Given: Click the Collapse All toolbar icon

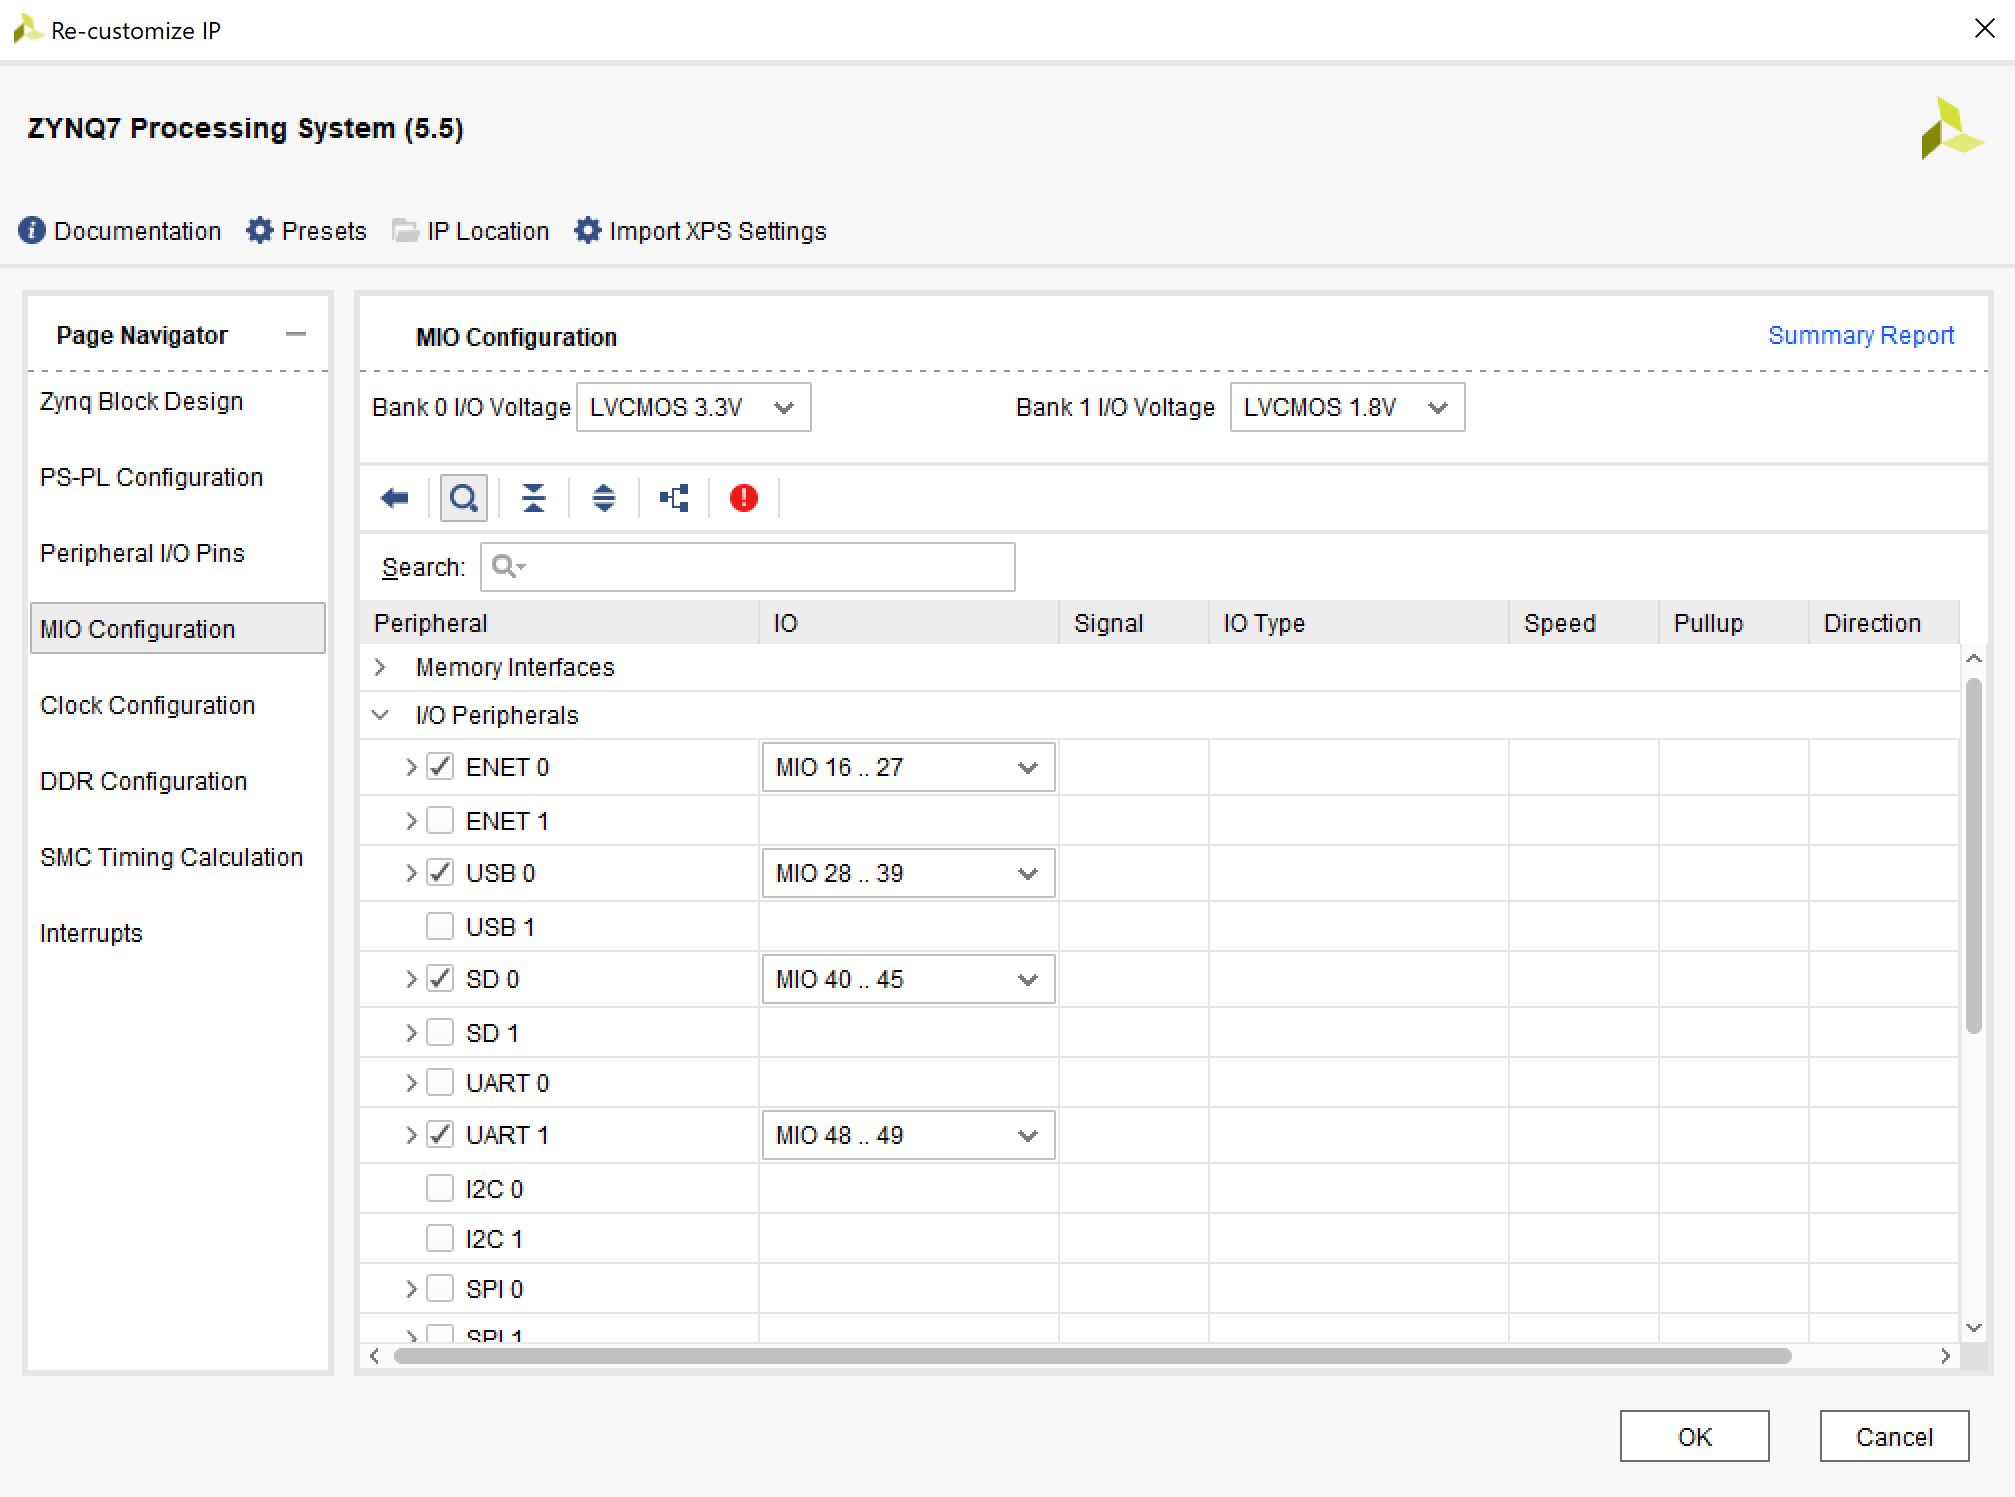Looking at the screenshot, I should [534, 498].
